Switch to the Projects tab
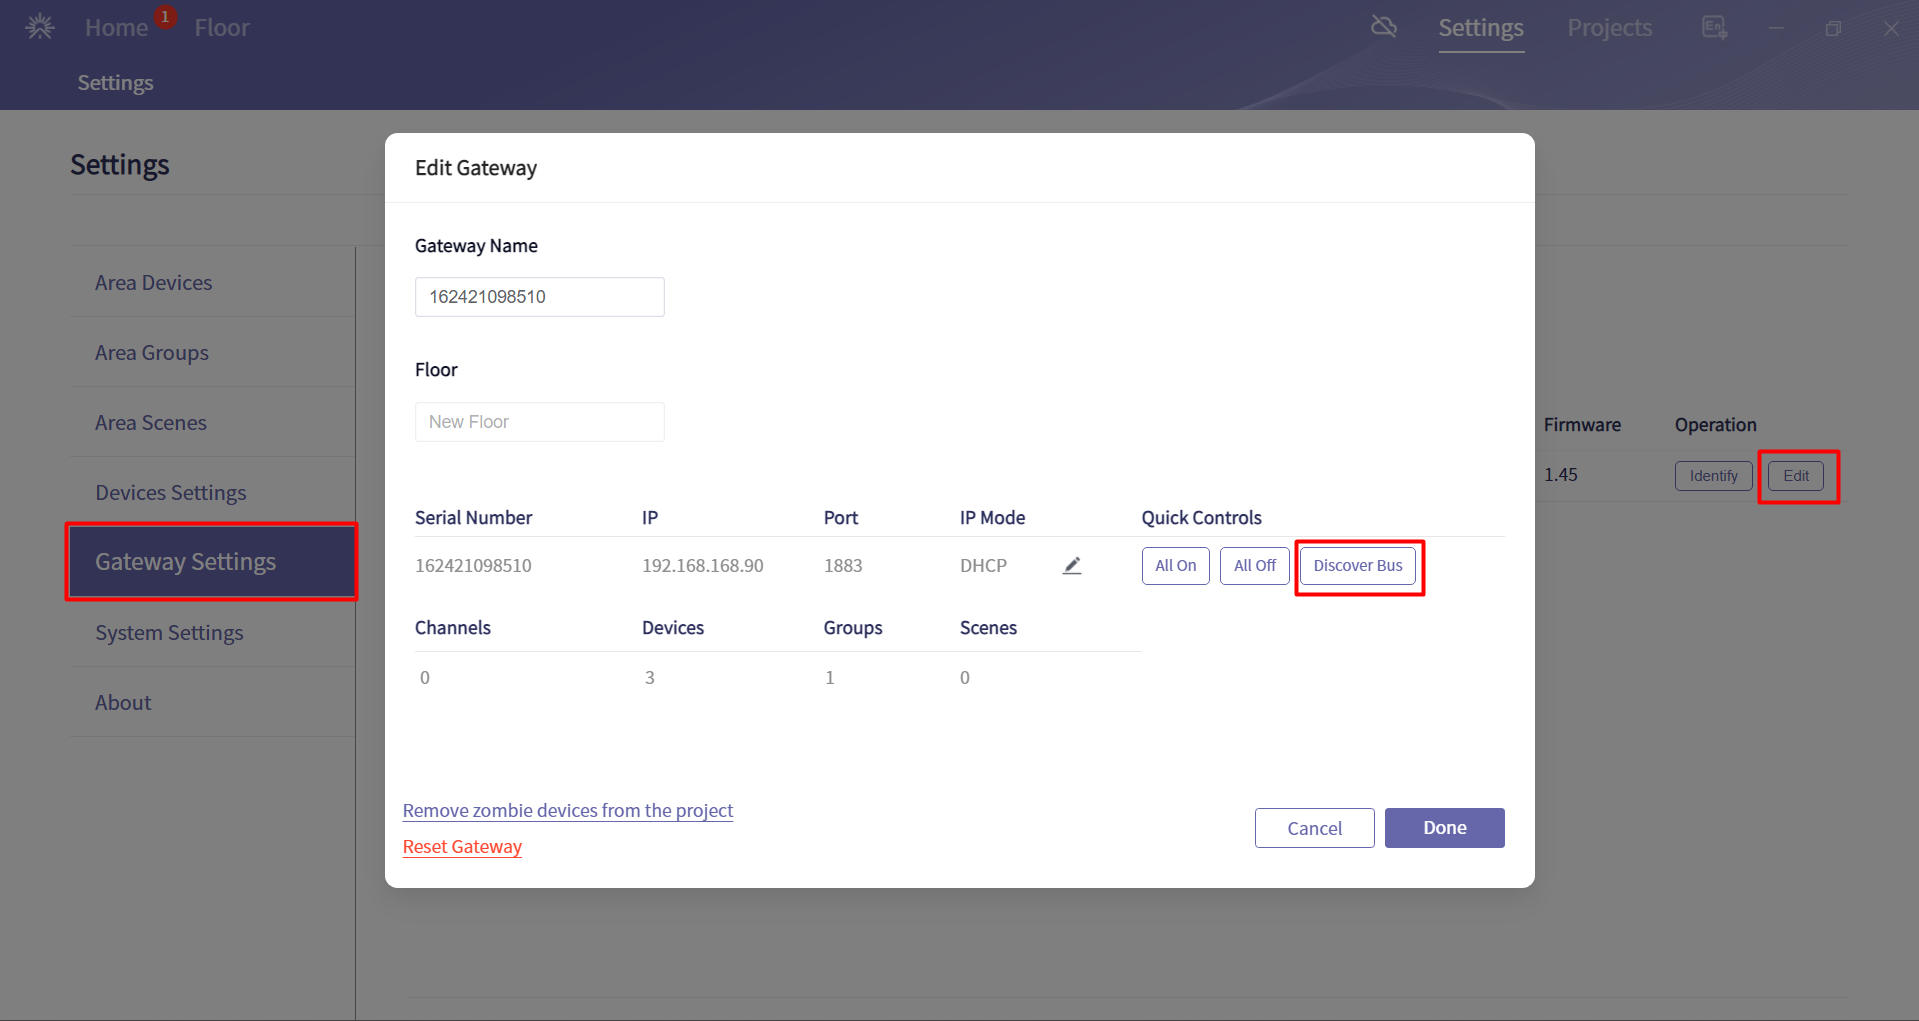This screenshot has width=1919, height=1021. 1609,28
